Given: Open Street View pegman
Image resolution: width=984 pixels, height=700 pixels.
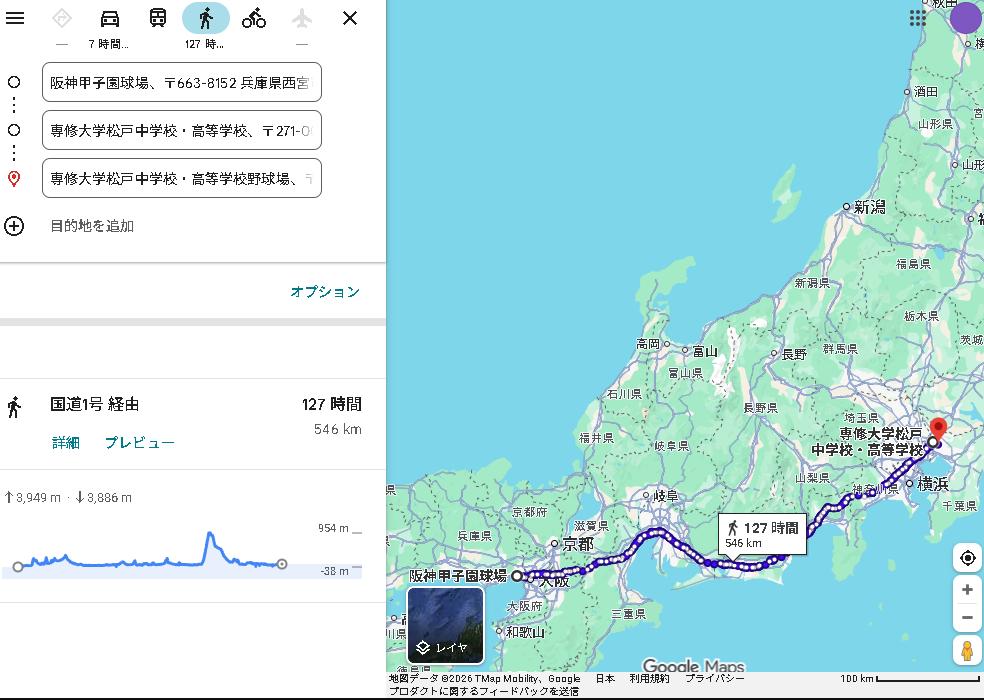Looking at the screenshot, I should click(967, 650).
